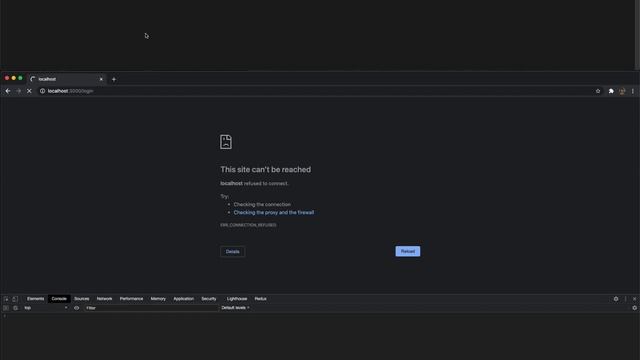Switch to the Security tab
The width and height of the screenshot is (640, 360).
209,299
